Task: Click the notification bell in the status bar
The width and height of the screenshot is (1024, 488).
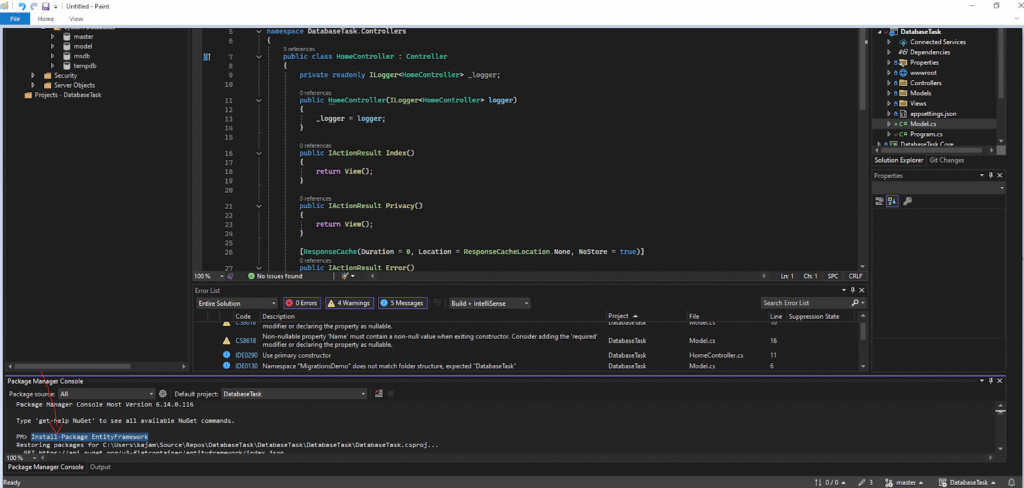Action: pos(1010,482)
